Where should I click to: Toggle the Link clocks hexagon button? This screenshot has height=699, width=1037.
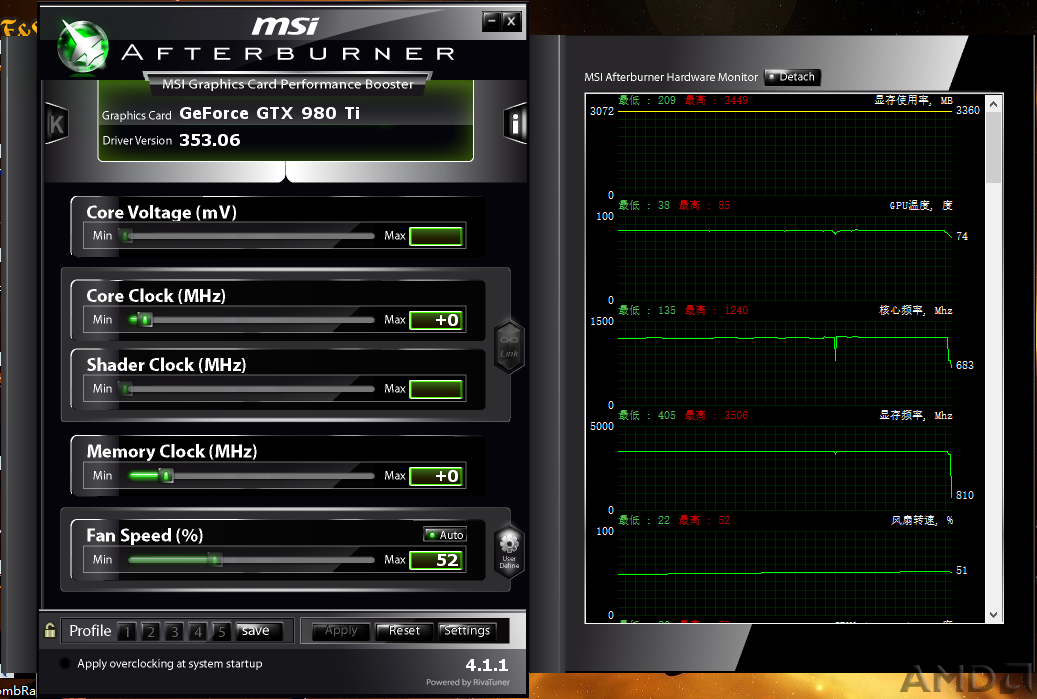click(509, 347)
